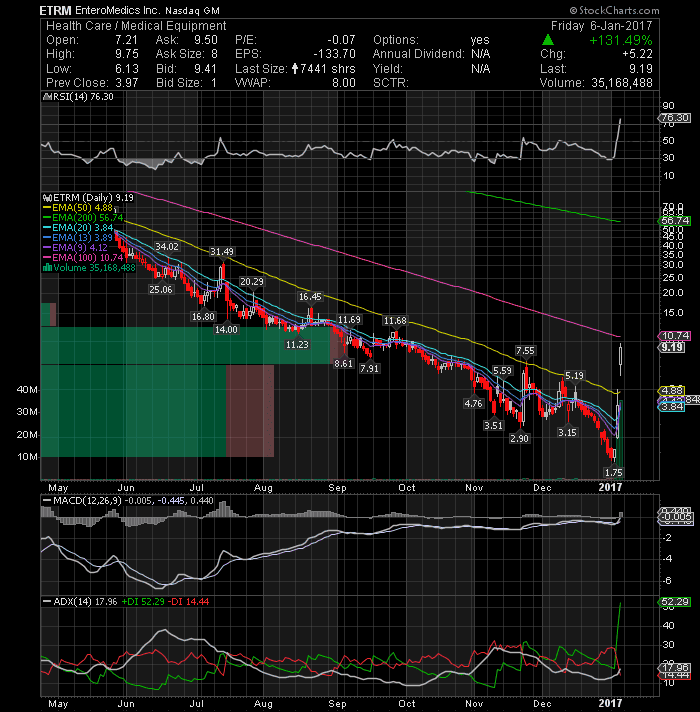700x712 pixels.
Task: Click the 56.74 EMA(200) axis tag
Action: click(675, 221)
